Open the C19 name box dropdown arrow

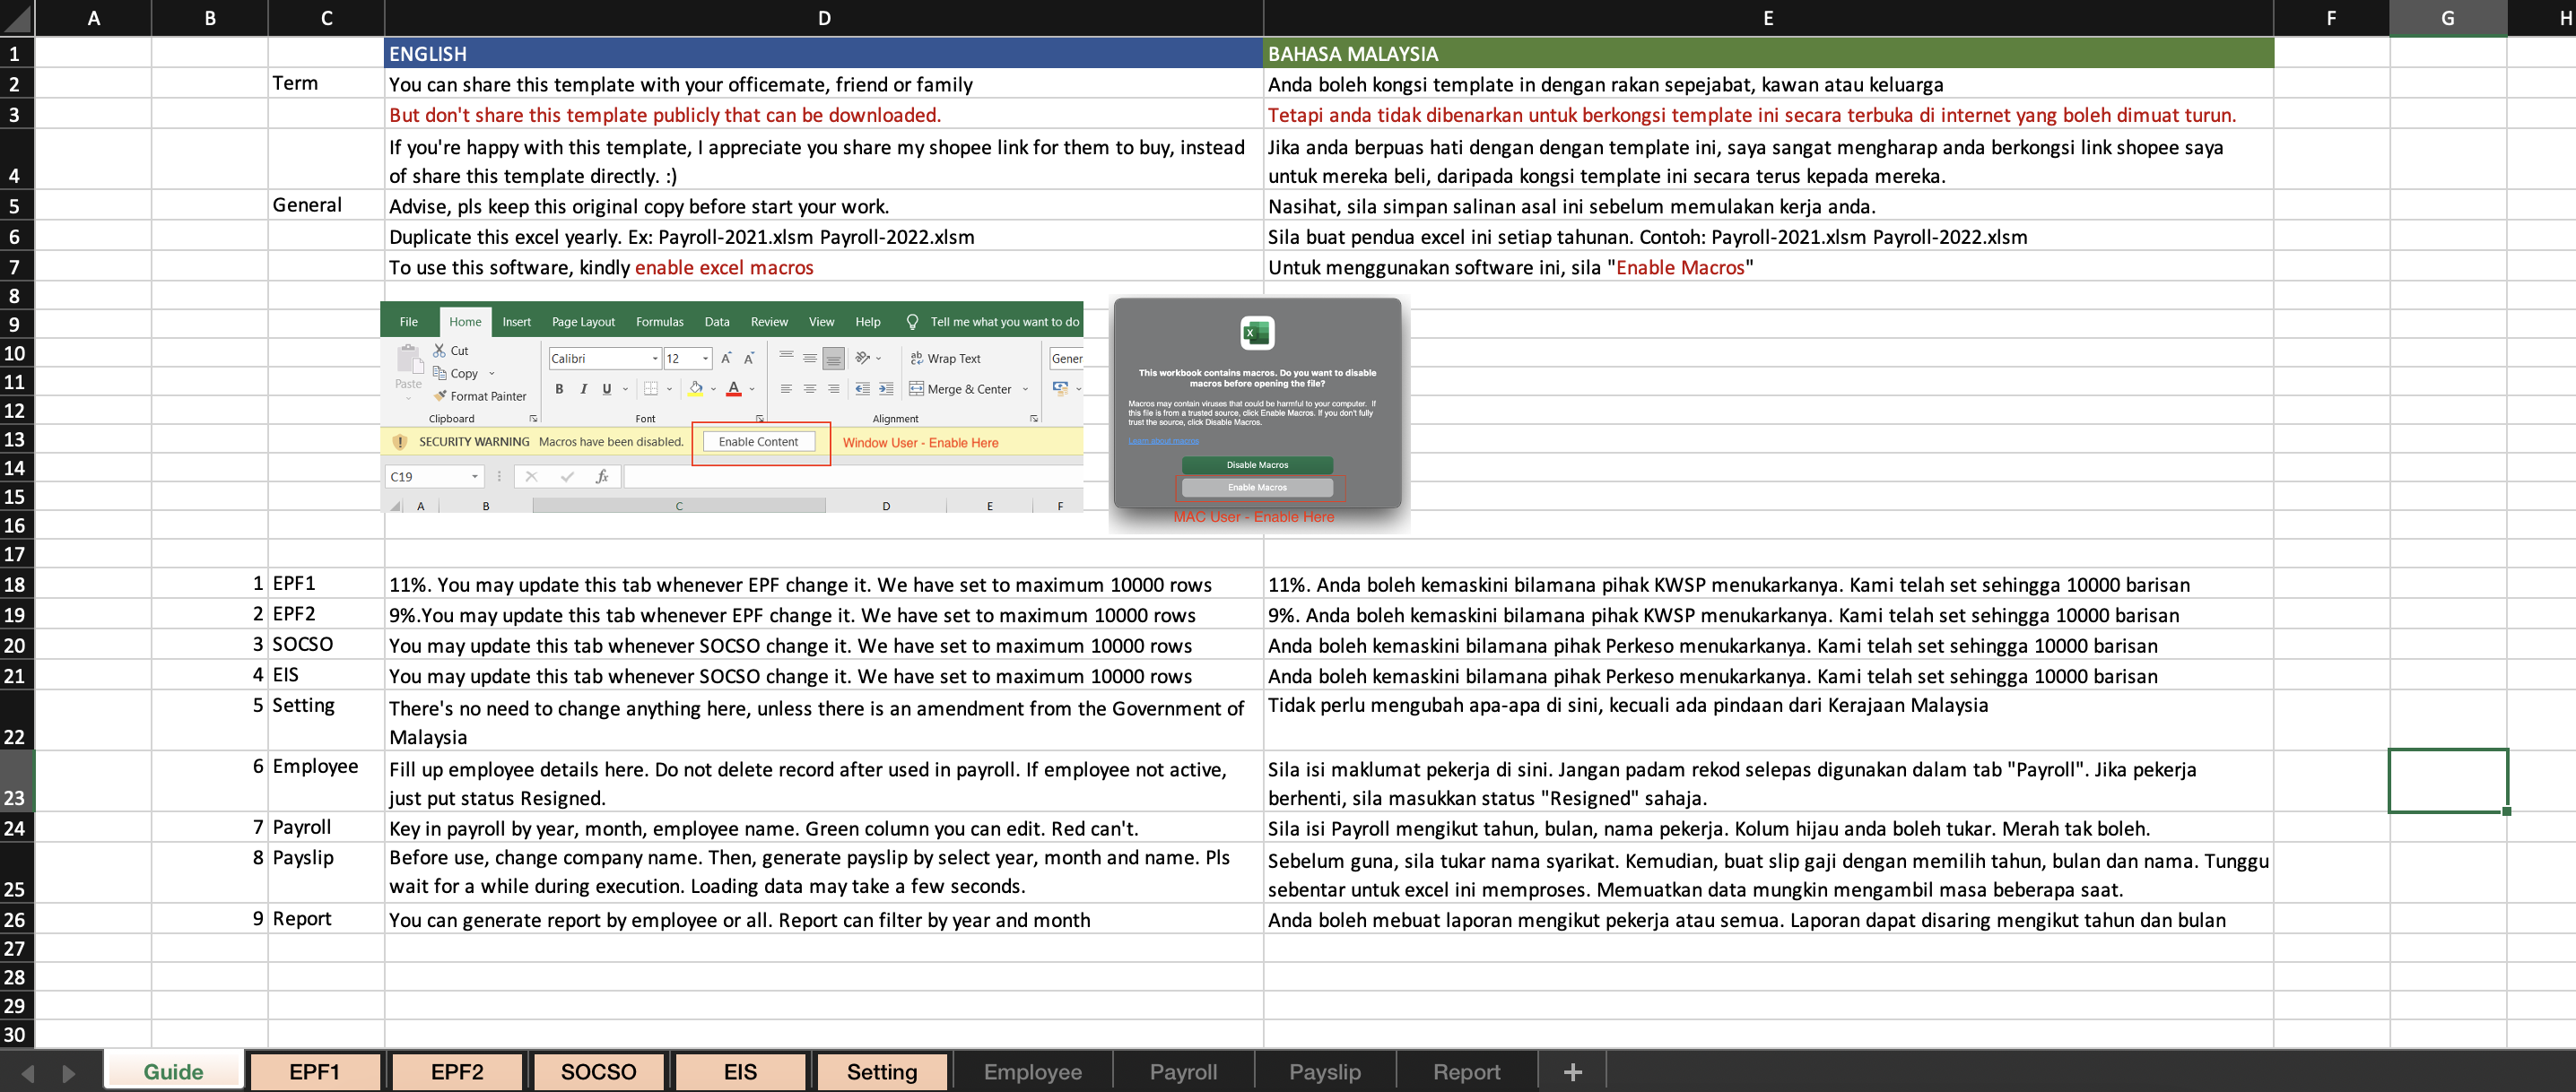coord(475,477)
